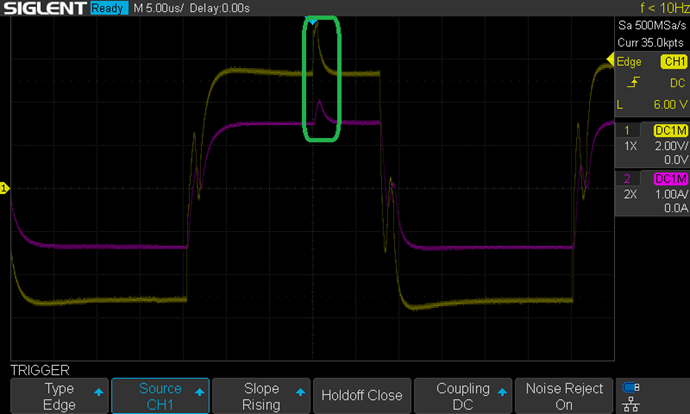Click the rising edge slope icon

click(x=633, y=83)
